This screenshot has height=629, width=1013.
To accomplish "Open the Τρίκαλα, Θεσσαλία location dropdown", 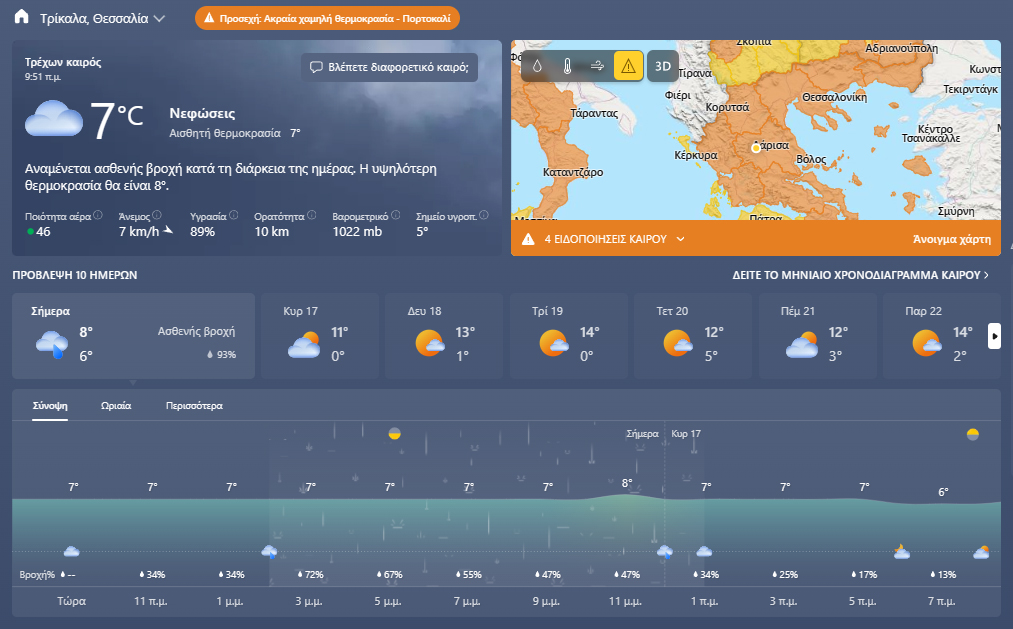I will coord(159,18).
